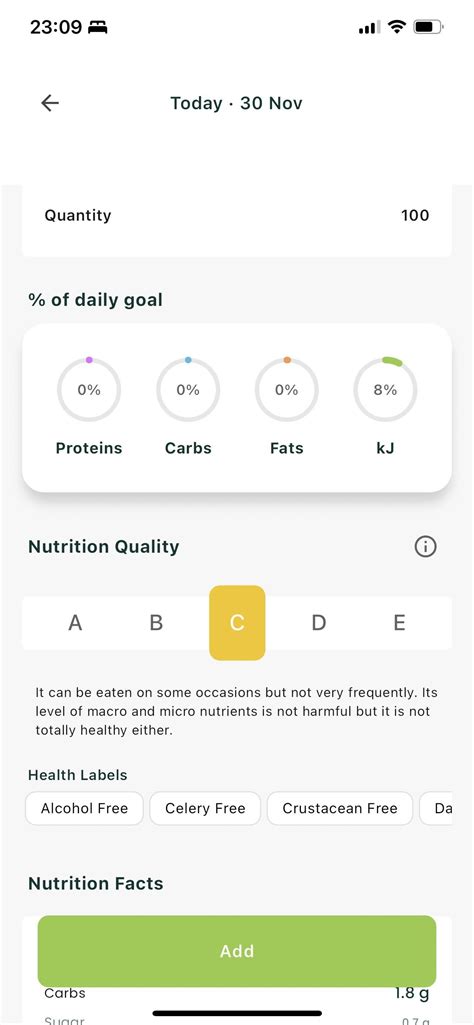The height and width of the screenshot is (1025, 474).
Task: Select highlighted yellow grade C
Action: pos(237,623)
